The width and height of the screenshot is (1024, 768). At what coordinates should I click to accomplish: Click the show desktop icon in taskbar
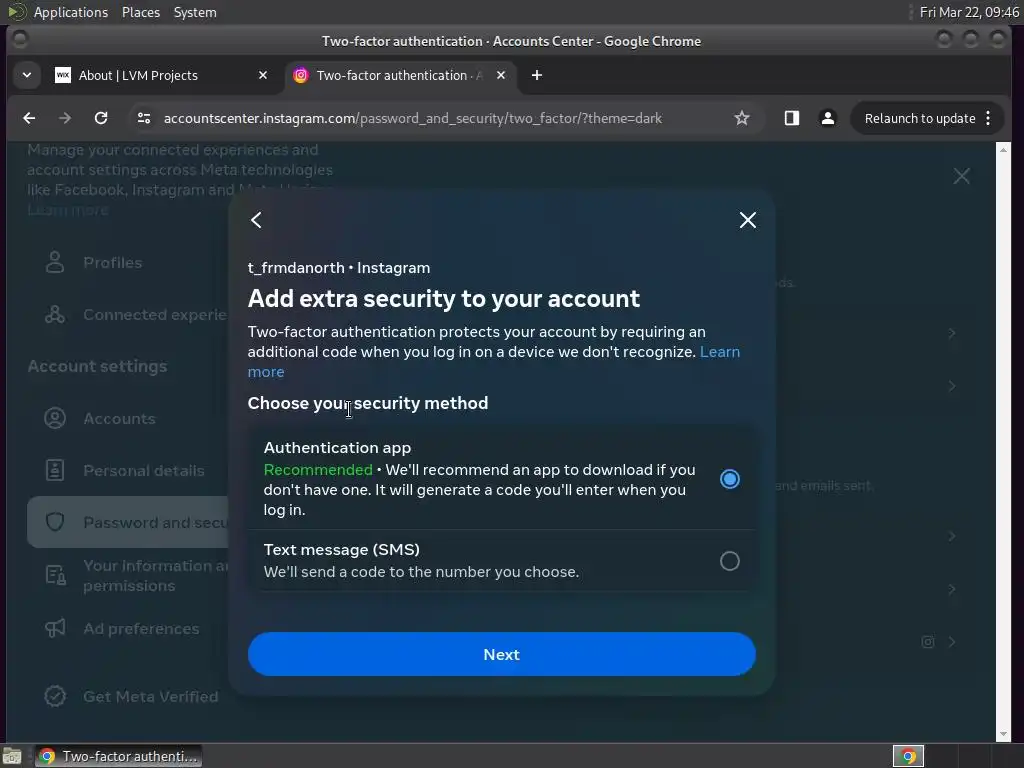12,757
